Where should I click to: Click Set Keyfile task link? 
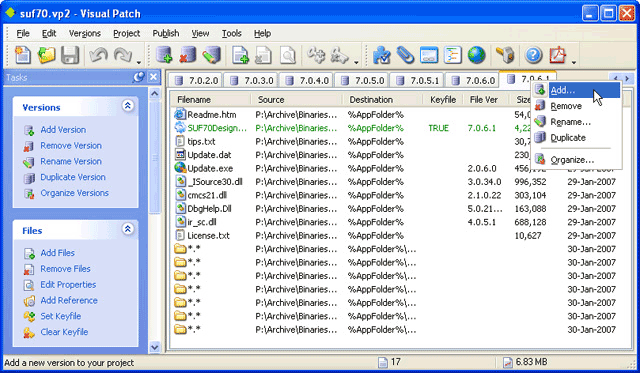[x=60, y=316]
